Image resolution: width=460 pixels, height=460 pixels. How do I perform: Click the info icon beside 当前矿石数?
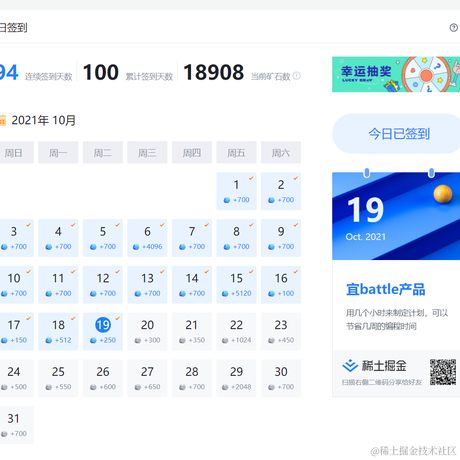[296, 76]
